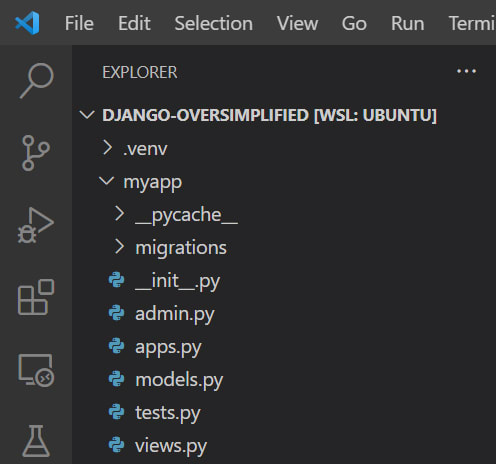
Task: Open the File menu
Action: (x=79, y=23)
